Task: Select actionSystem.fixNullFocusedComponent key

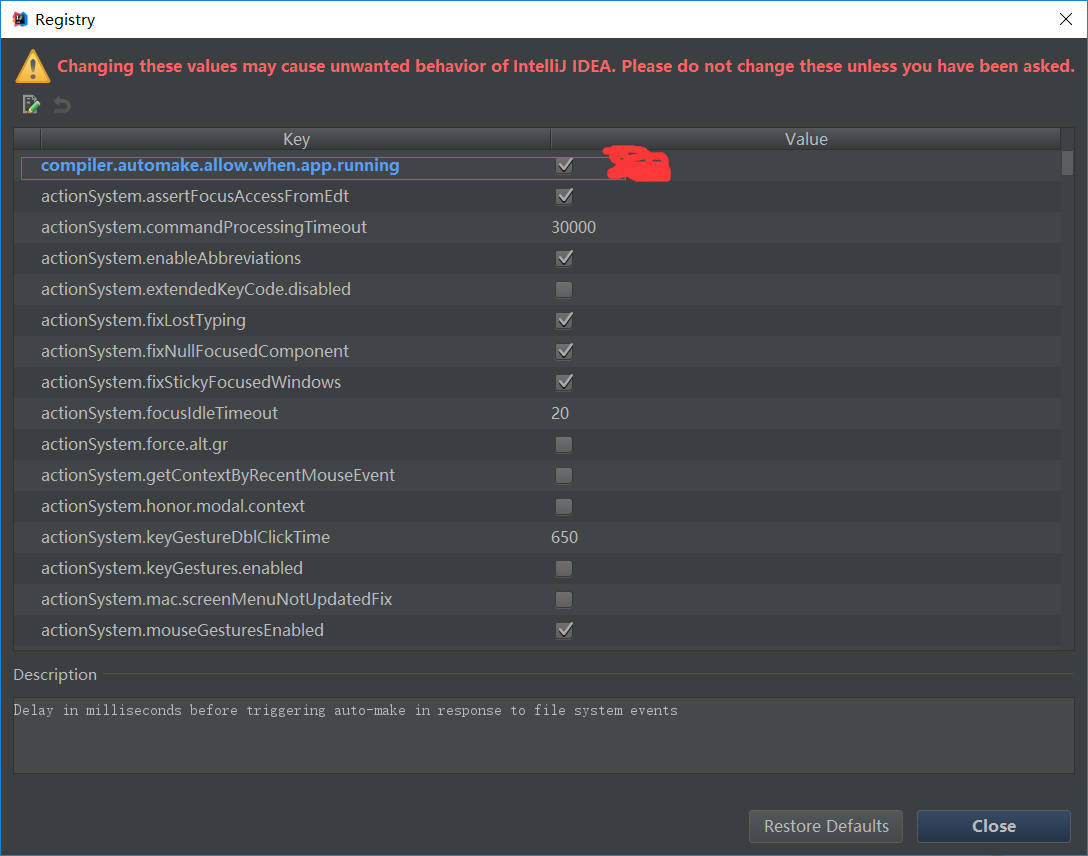Action: tap(194, 351)
